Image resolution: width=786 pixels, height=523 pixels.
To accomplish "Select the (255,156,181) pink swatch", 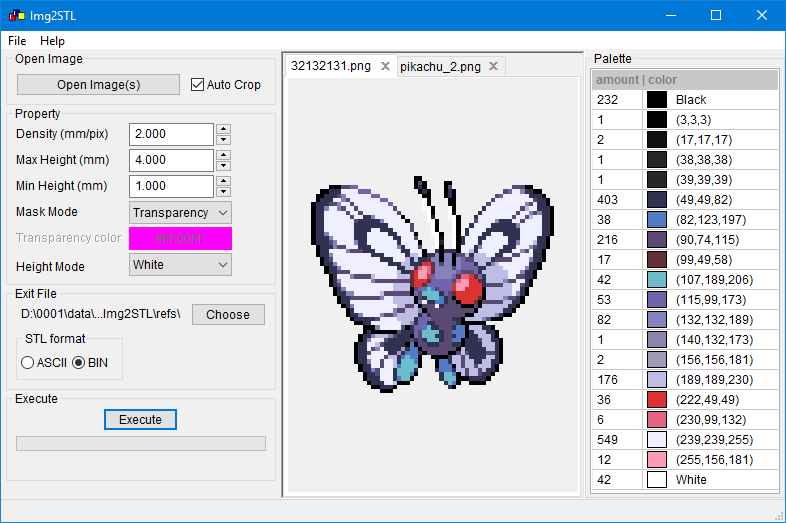I will [x=657, y=460].
